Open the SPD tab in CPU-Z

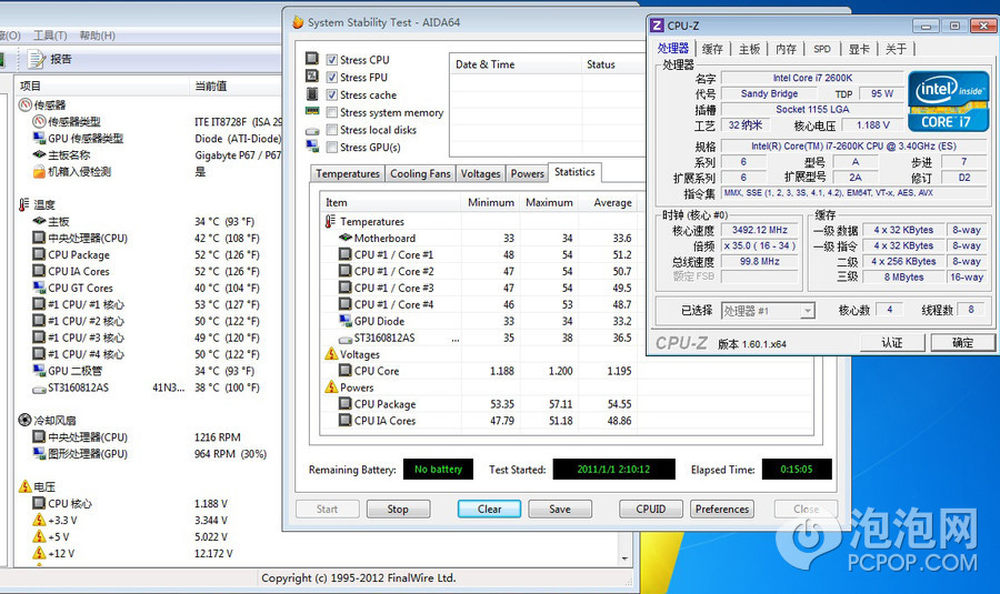[822, 48]
